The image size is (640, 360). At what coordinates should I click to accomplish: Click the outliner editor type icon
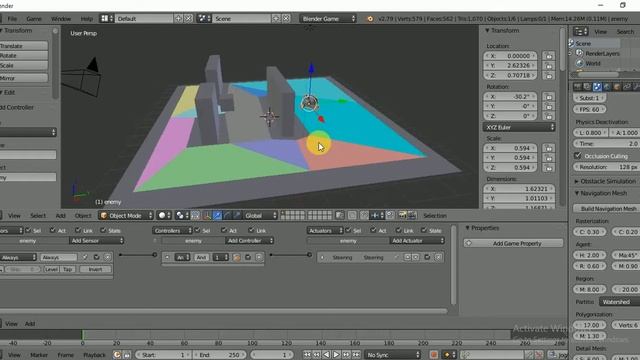click(580, 31)
